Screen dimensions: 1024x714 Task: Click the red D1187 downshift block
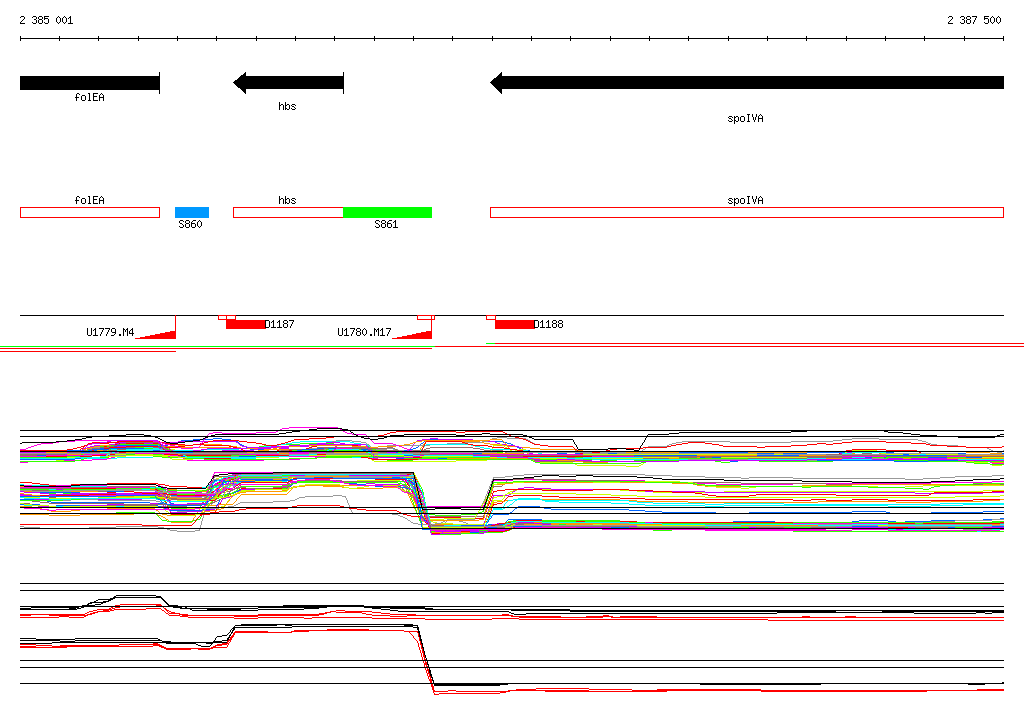(x=246, y=324)
